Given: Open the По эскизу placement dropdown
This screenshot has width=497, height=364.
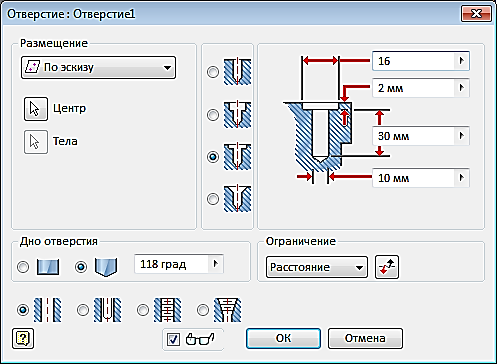Looking at the screenshot, I should pyautogui.click(x=98, y=68).
